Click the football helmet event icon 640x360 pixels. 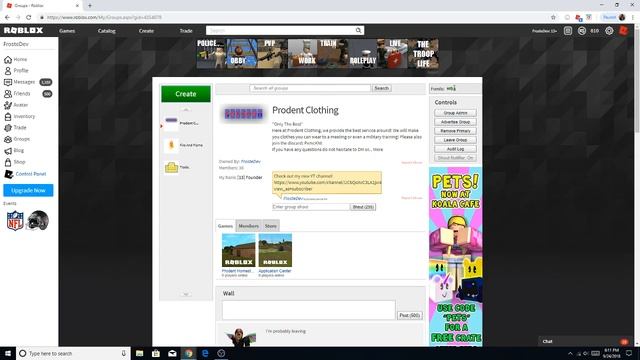coord(38,220)
